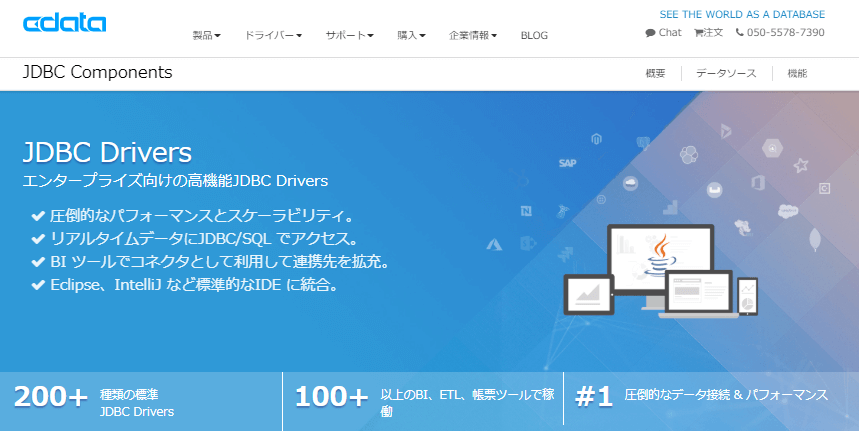This screenshot has height=431, width=859.
Task: Open the 製品 dropdown menu
Action: (207, 36)
